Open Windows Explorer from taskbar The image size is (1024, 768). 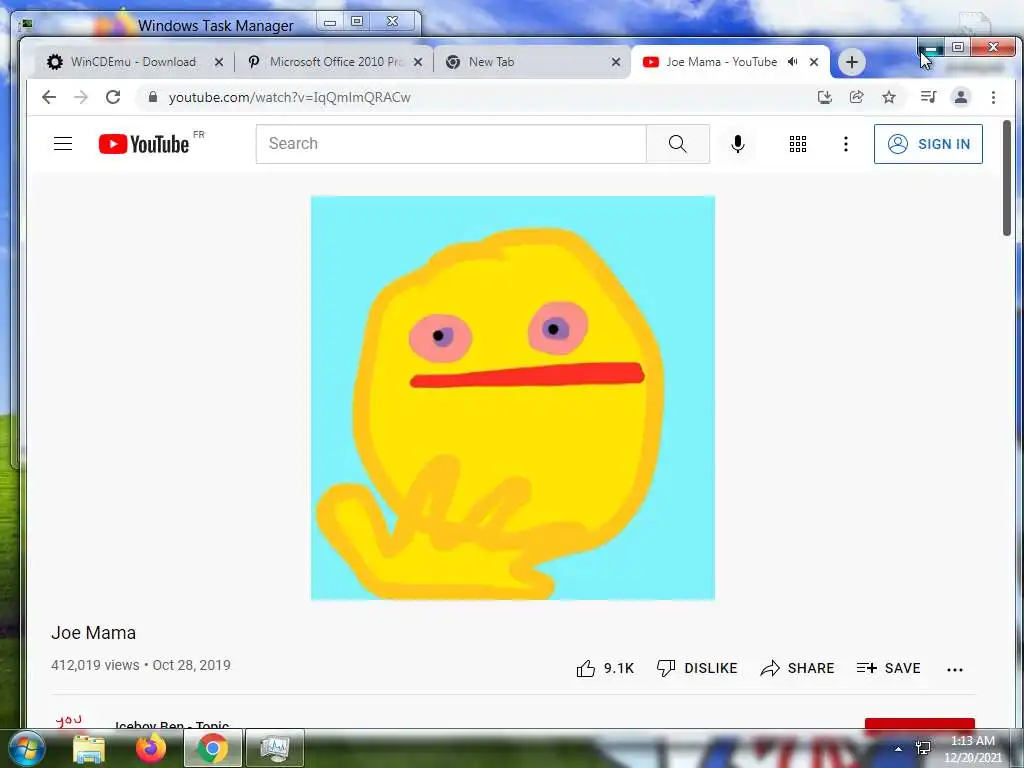[x=89, y=749]
